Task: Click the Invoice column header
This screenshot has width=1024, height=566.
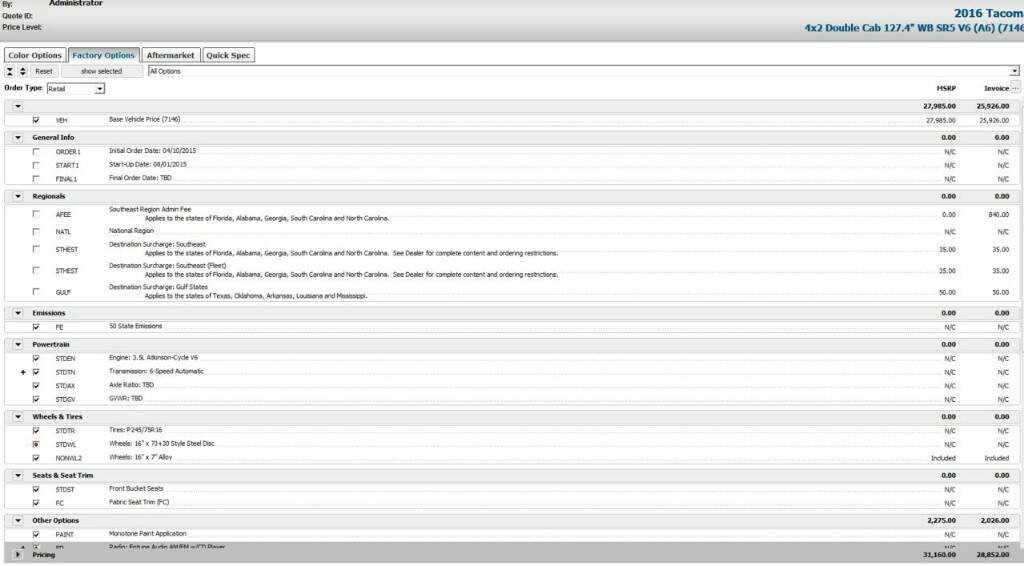Action: click(997, 88)
